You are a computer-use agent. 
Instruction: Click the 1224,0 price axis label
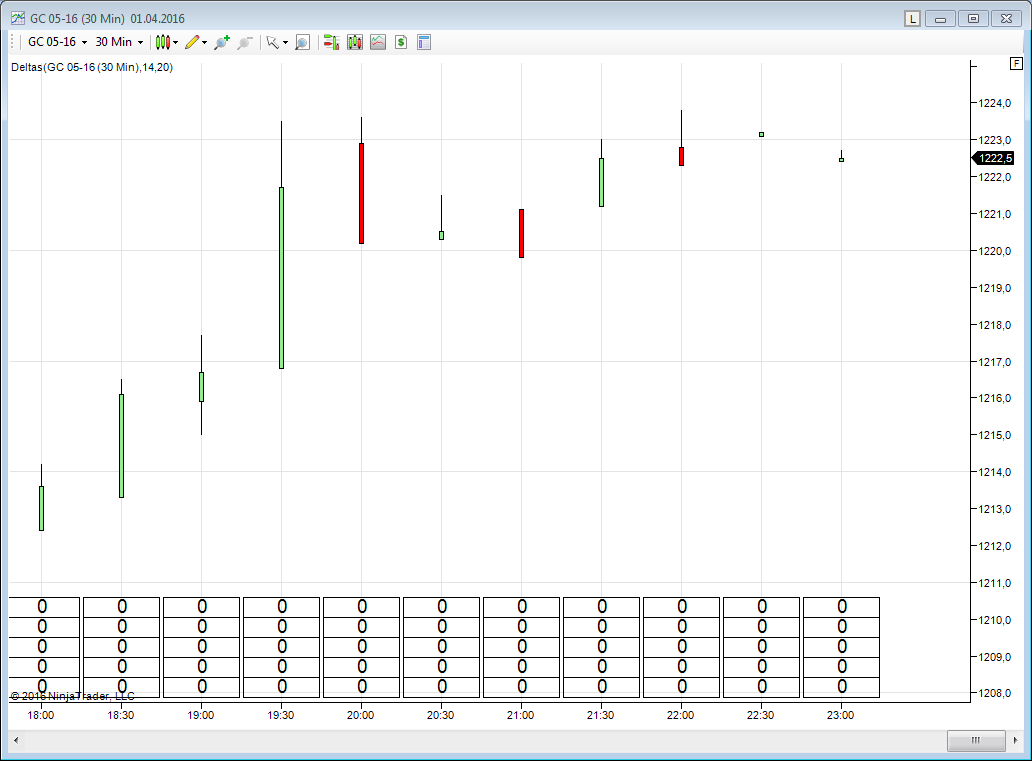pos(994,103)
